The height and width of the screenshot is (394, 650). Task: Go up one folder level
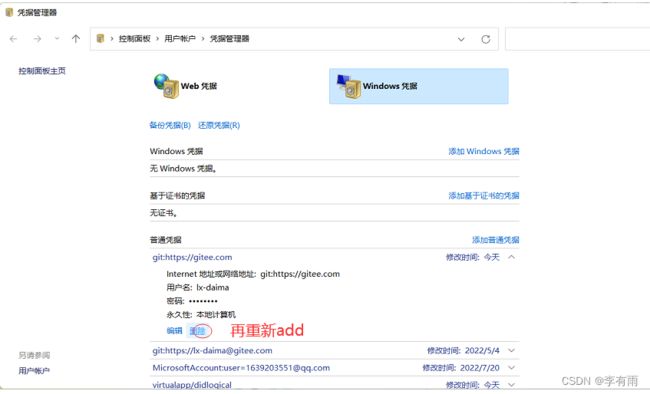(75, 39)
